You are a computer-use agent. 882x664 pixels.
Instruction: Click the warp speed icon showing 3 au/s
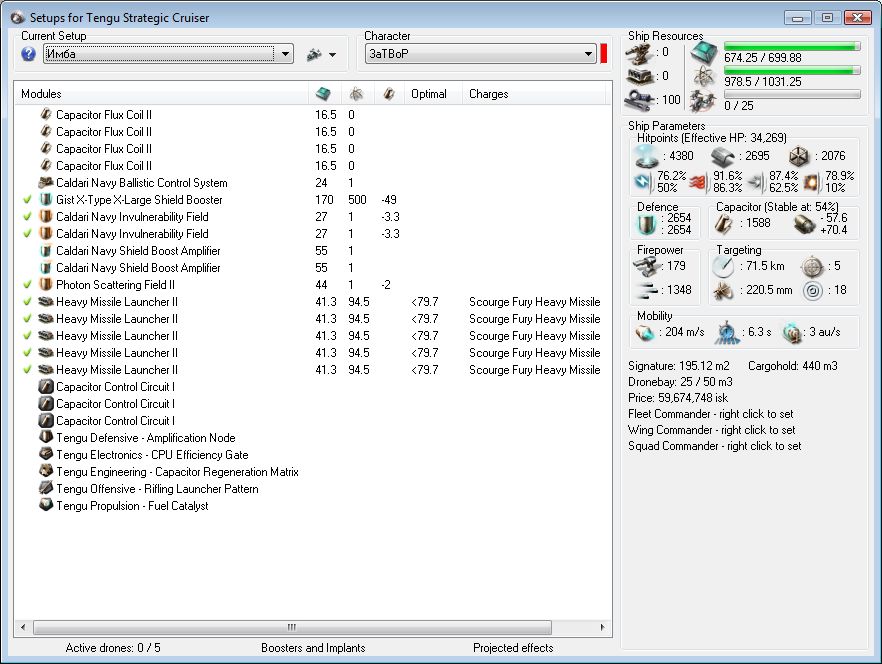[x=792, y=333]
